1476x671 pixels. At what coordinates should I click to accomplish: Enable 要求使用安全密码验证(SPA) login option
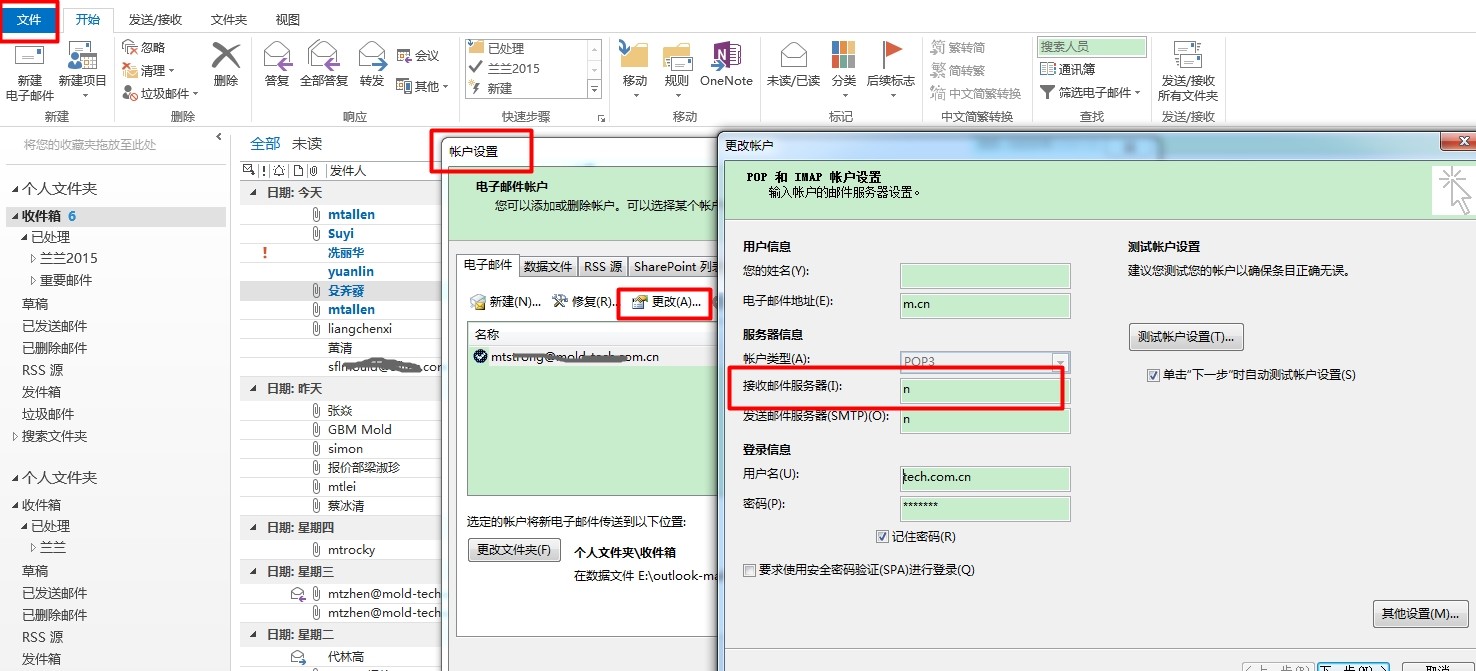[x=749, y=569]
